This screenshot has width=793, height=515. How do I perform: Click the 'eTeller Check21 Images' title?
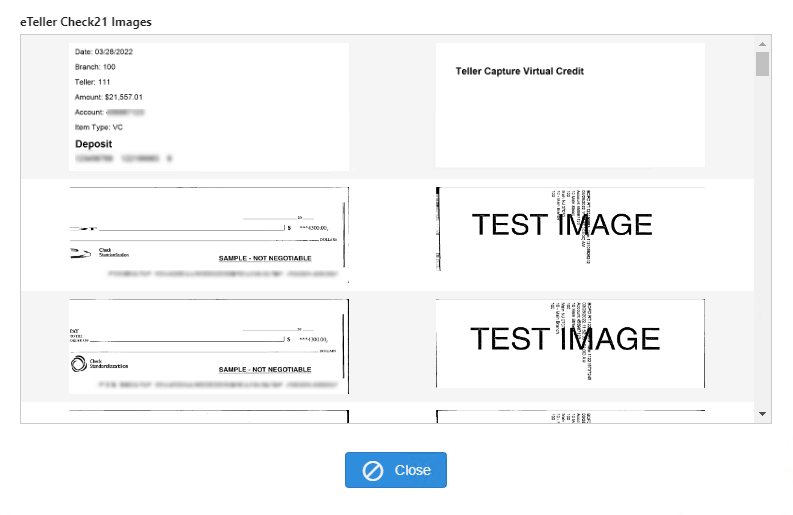point(86,22)
